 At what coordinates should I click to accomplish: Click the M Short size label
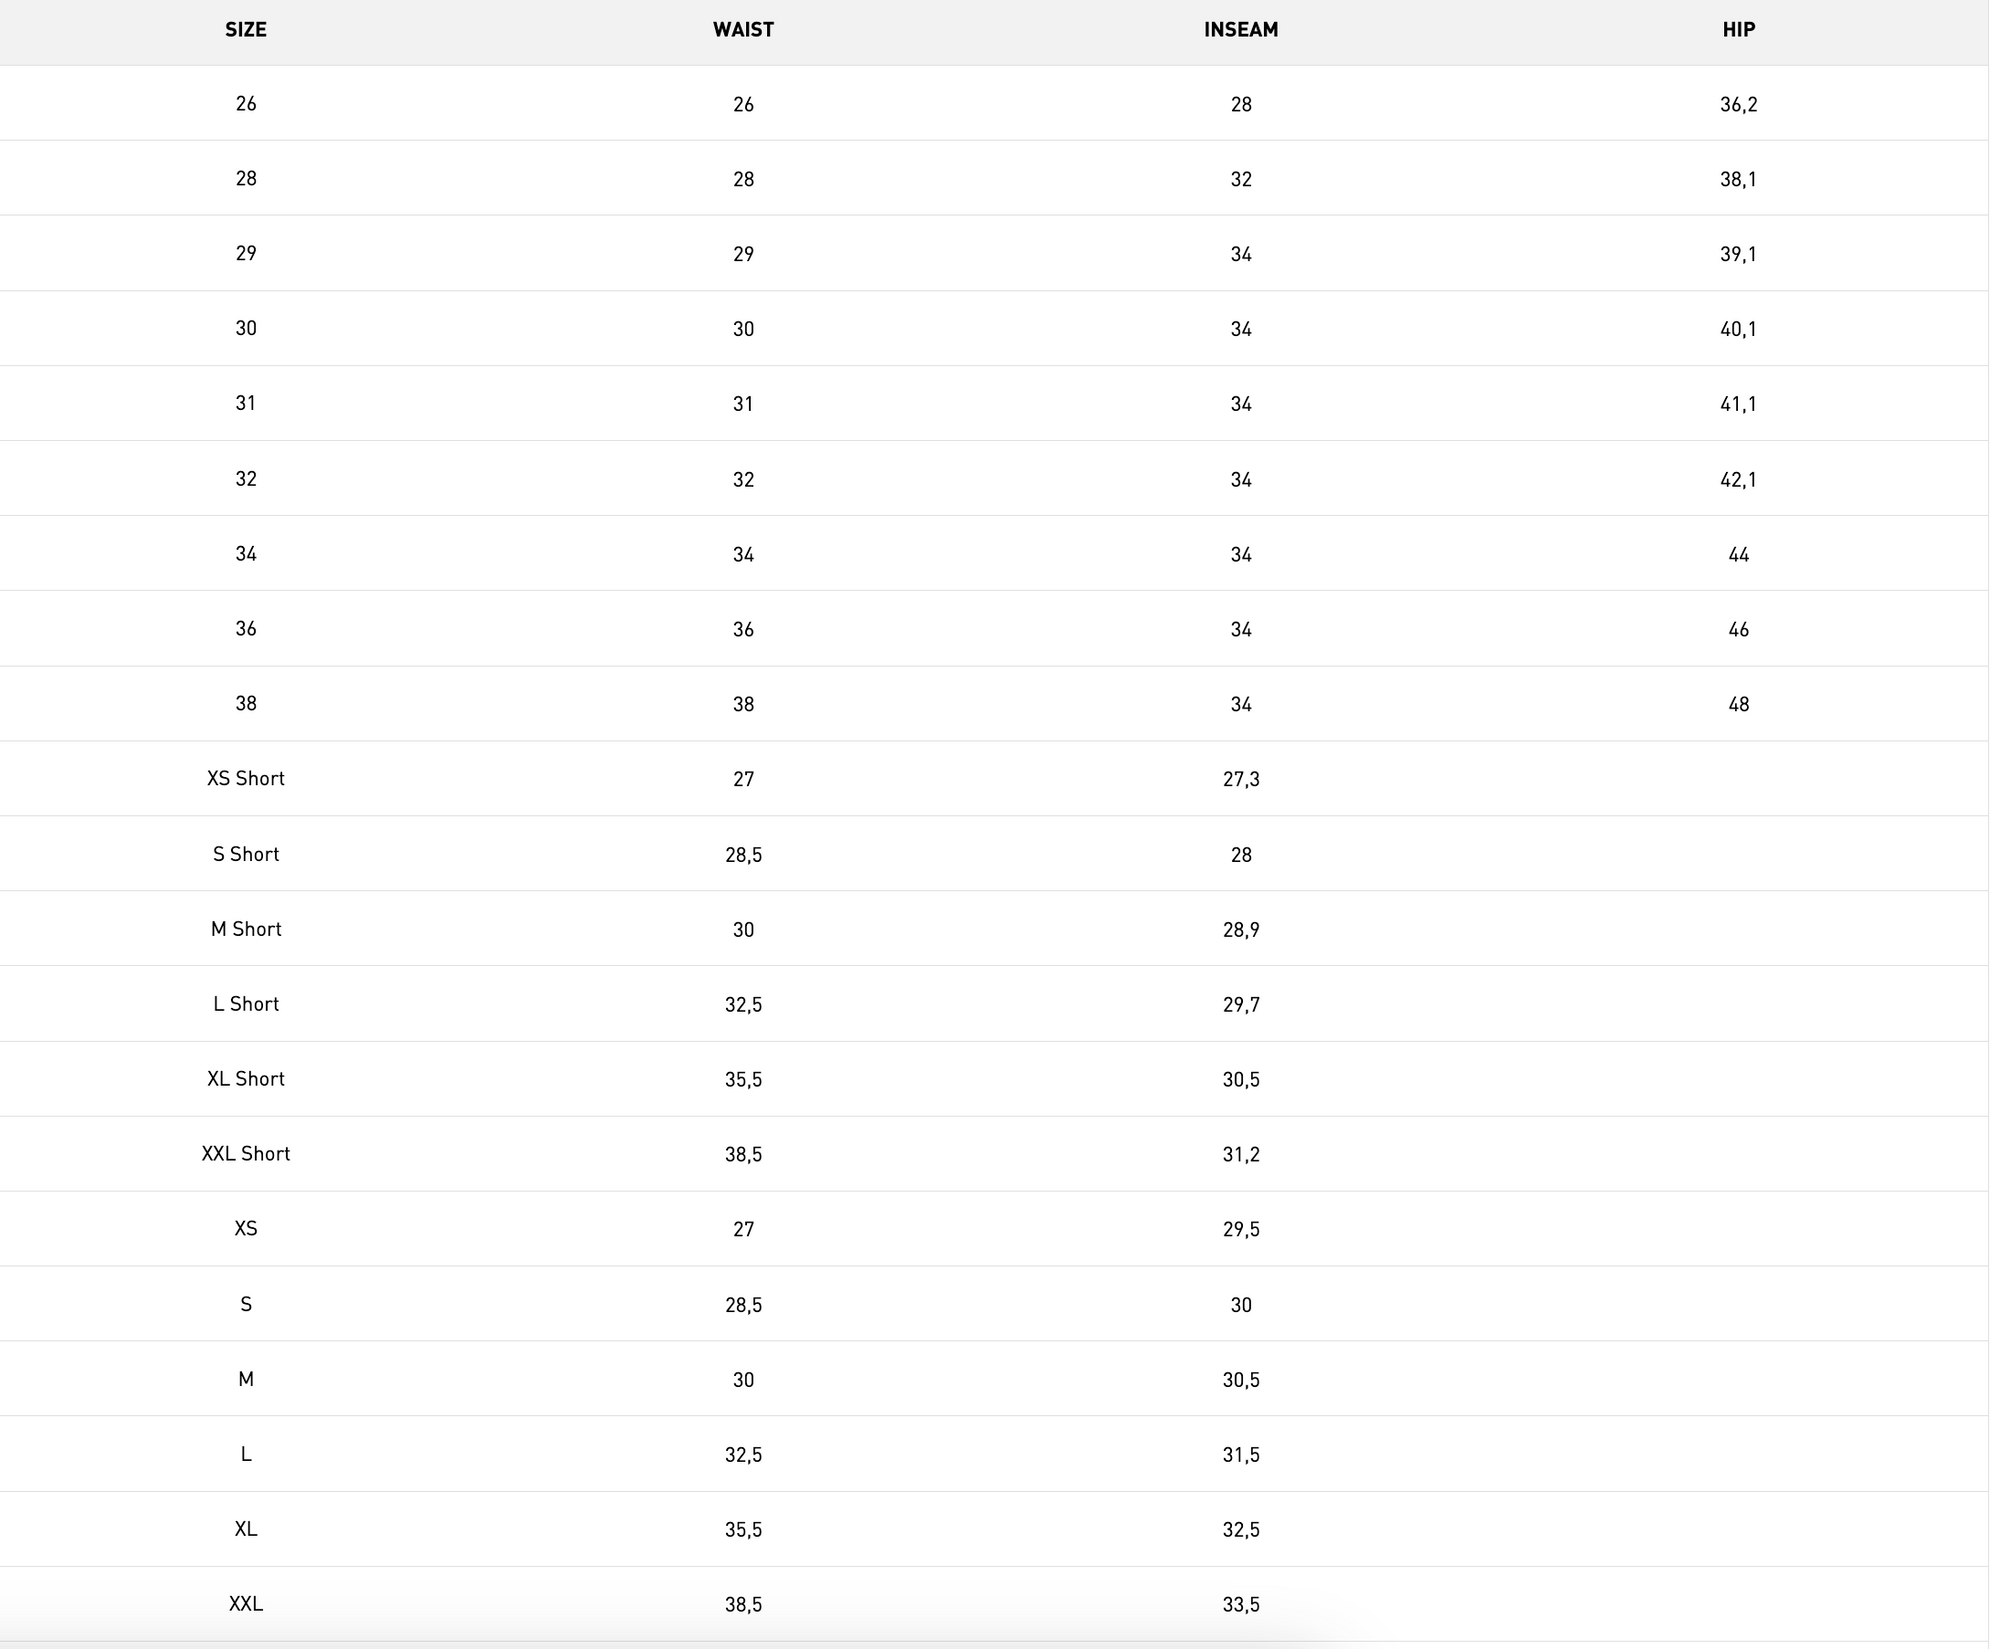246,929
